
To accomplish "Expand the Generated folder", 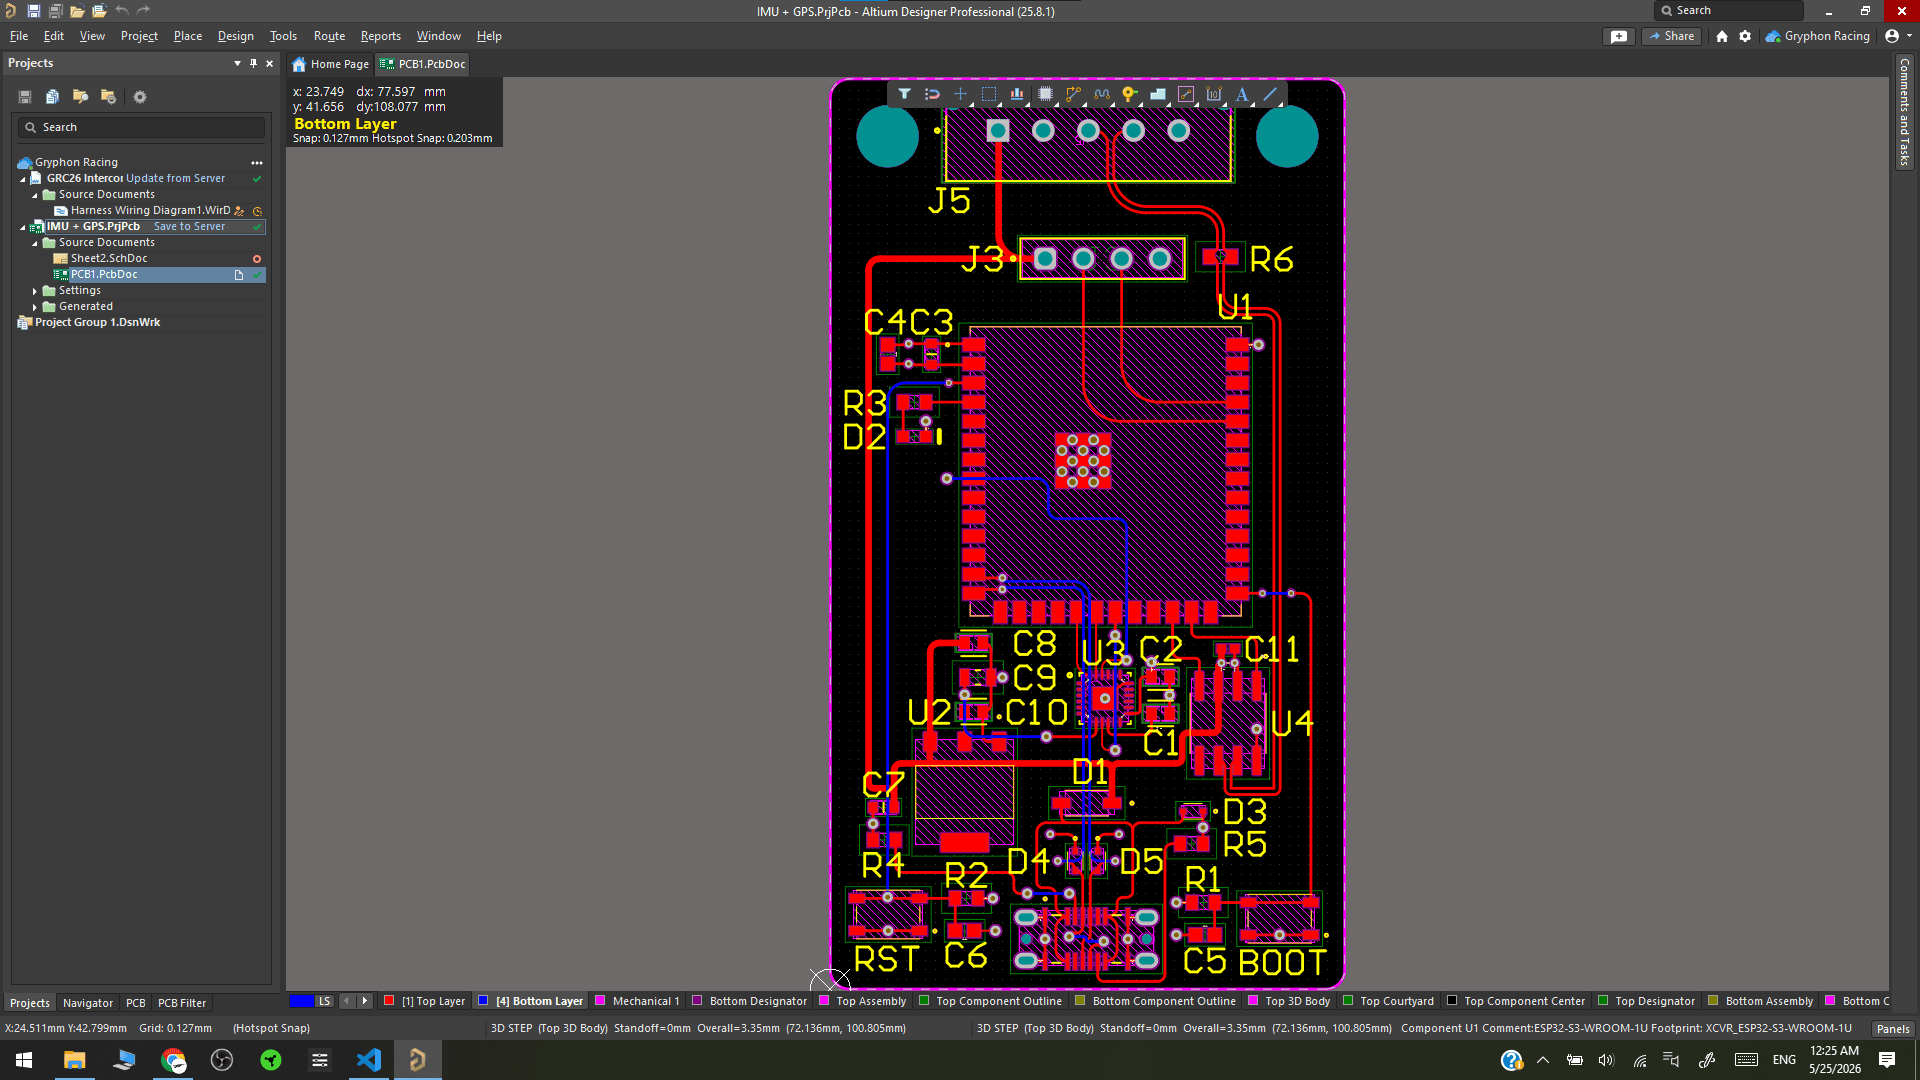I will 35,307.
